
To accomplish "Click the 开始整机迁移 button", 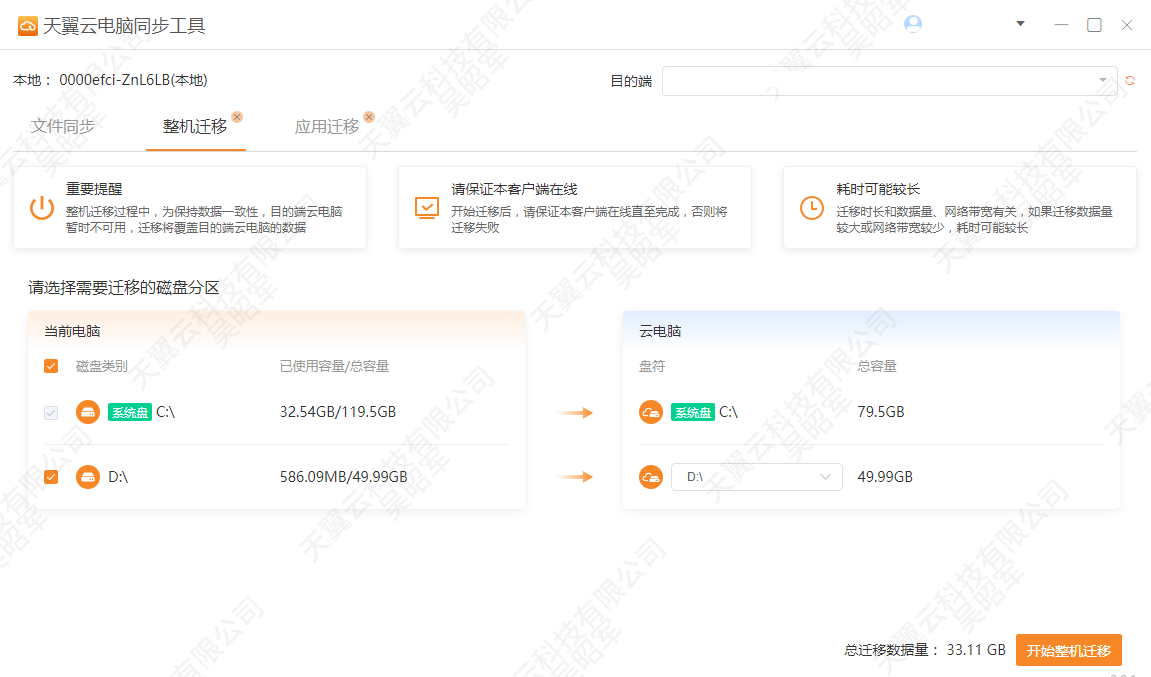I will pos(1068,650).
